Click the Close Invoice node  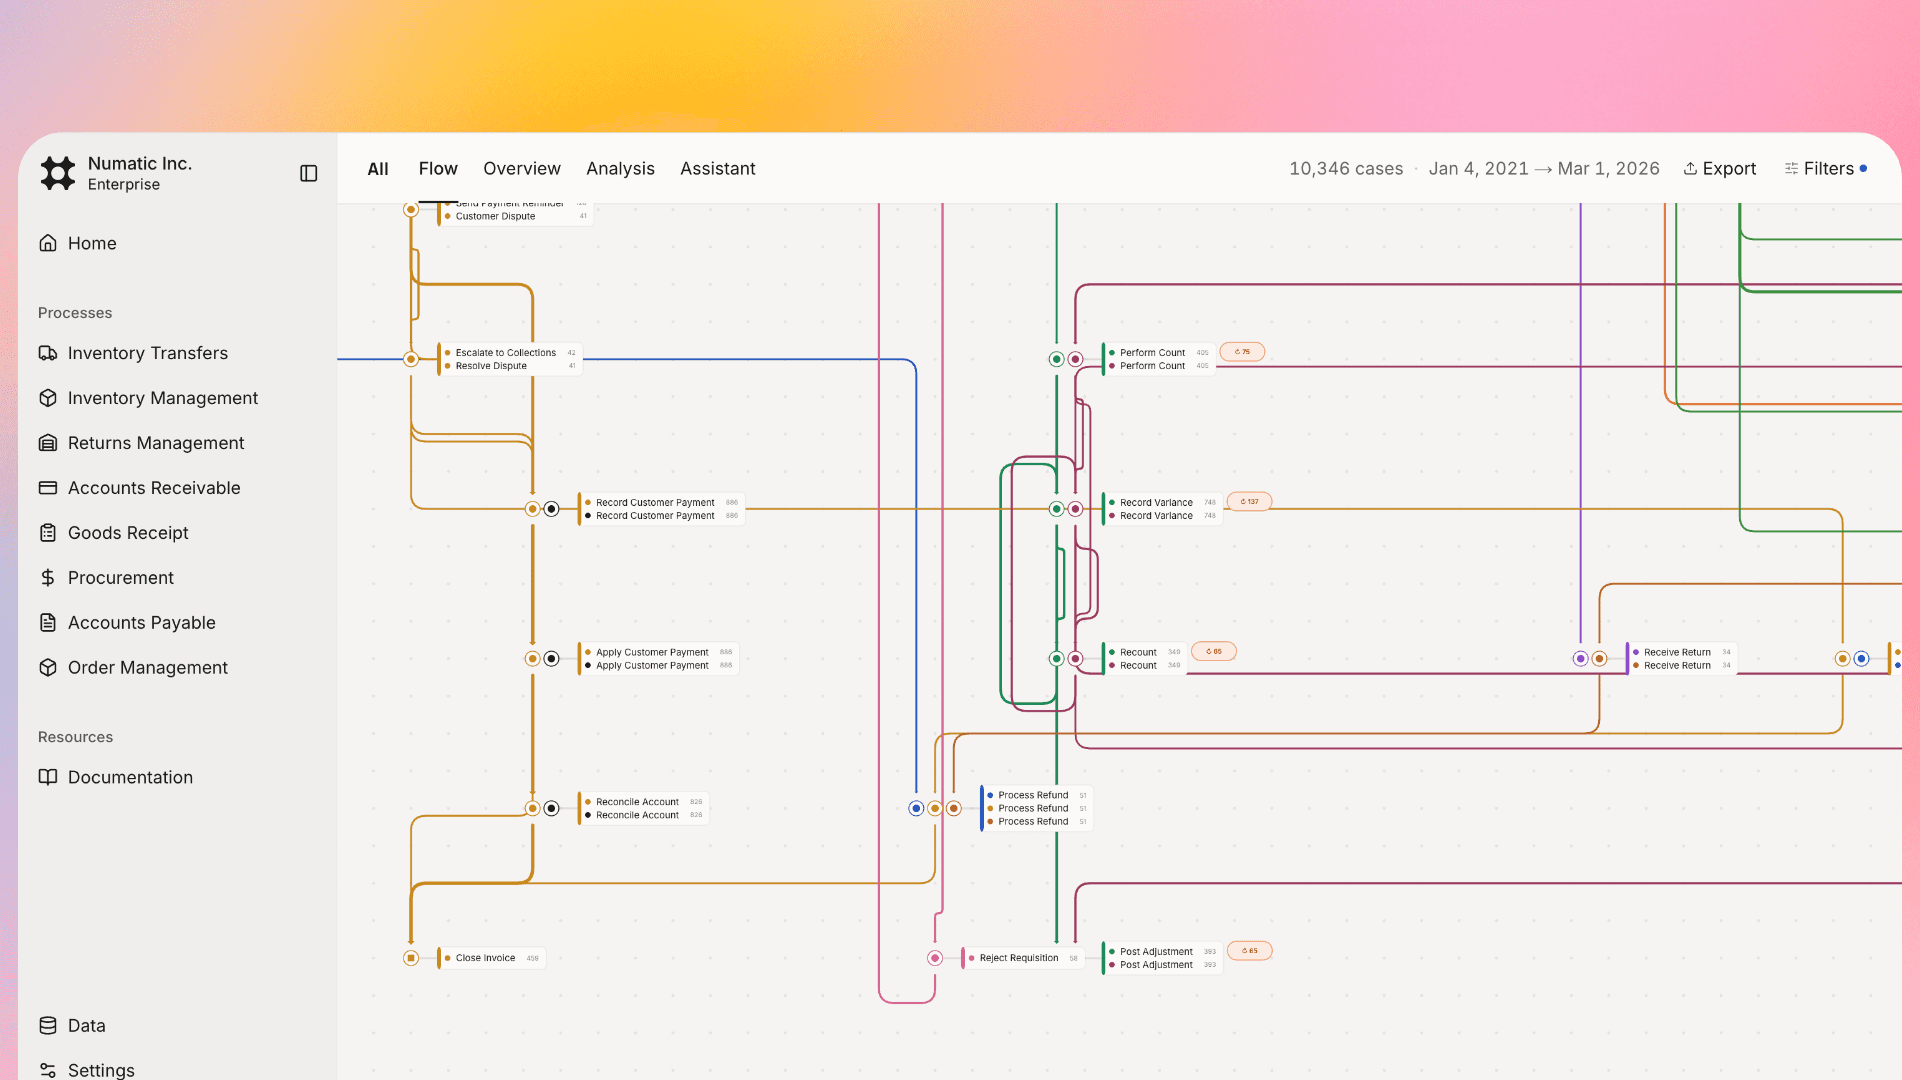[x=486, y=958]
